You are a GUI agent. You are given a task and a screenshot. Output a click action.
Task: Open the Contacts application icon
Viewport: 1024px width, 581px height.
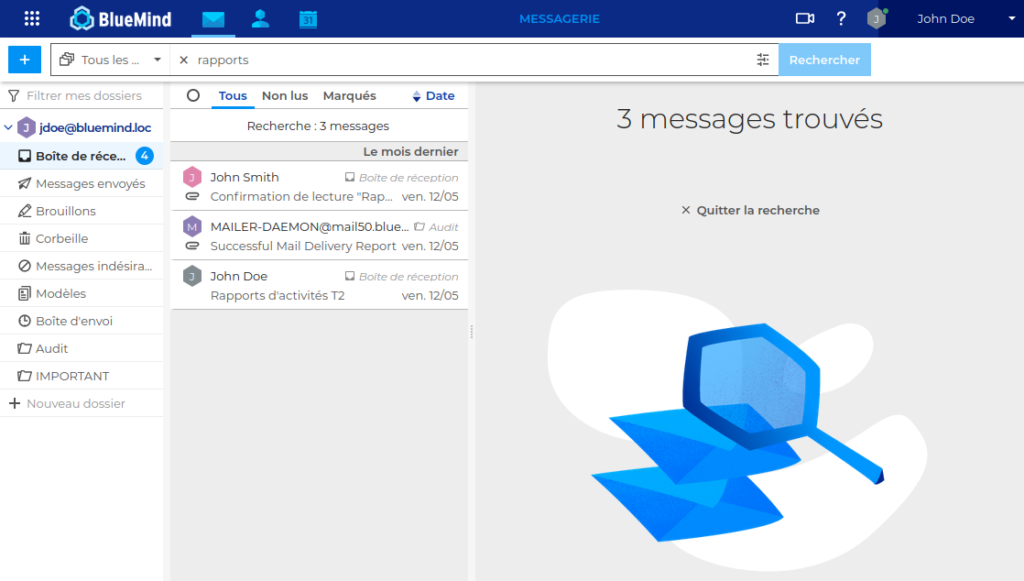(261, 19)
